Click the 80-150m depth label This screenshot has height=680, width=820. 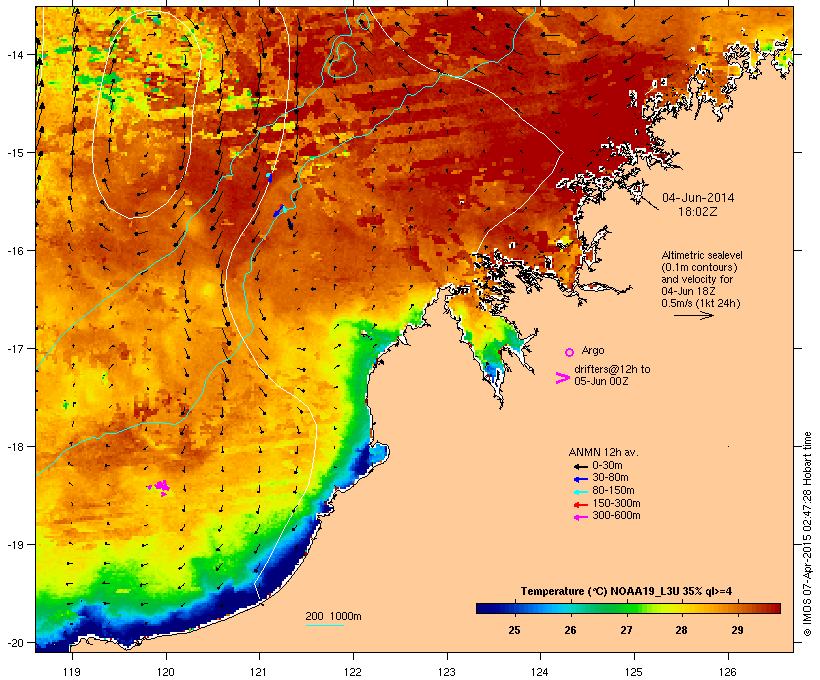click(x=613, y=491)
